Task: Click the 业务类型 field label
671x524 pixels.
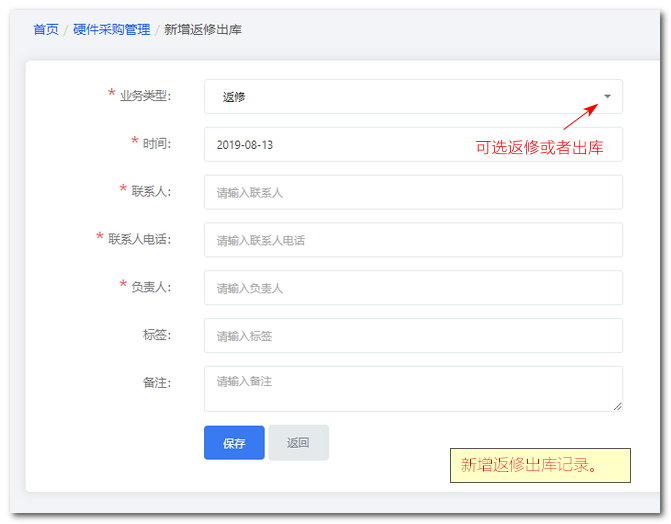Action: coord(145,95)
